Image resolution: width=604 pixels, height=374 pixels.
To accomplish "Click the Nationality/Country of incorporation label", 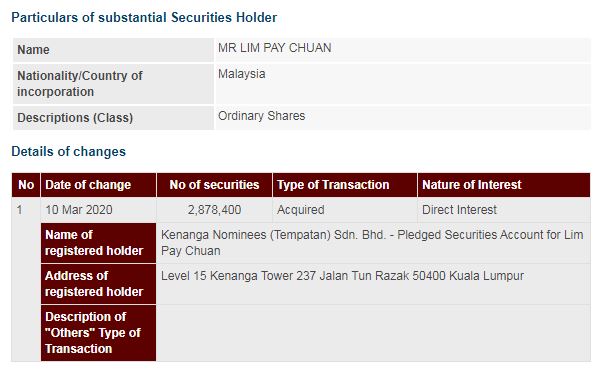I will [x=80, y=84].
